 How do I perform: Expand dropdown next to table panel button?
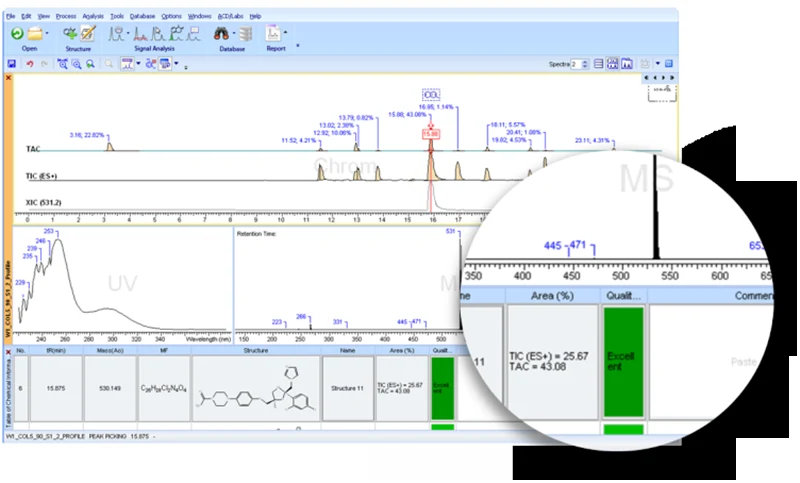(x=177, y=64)
